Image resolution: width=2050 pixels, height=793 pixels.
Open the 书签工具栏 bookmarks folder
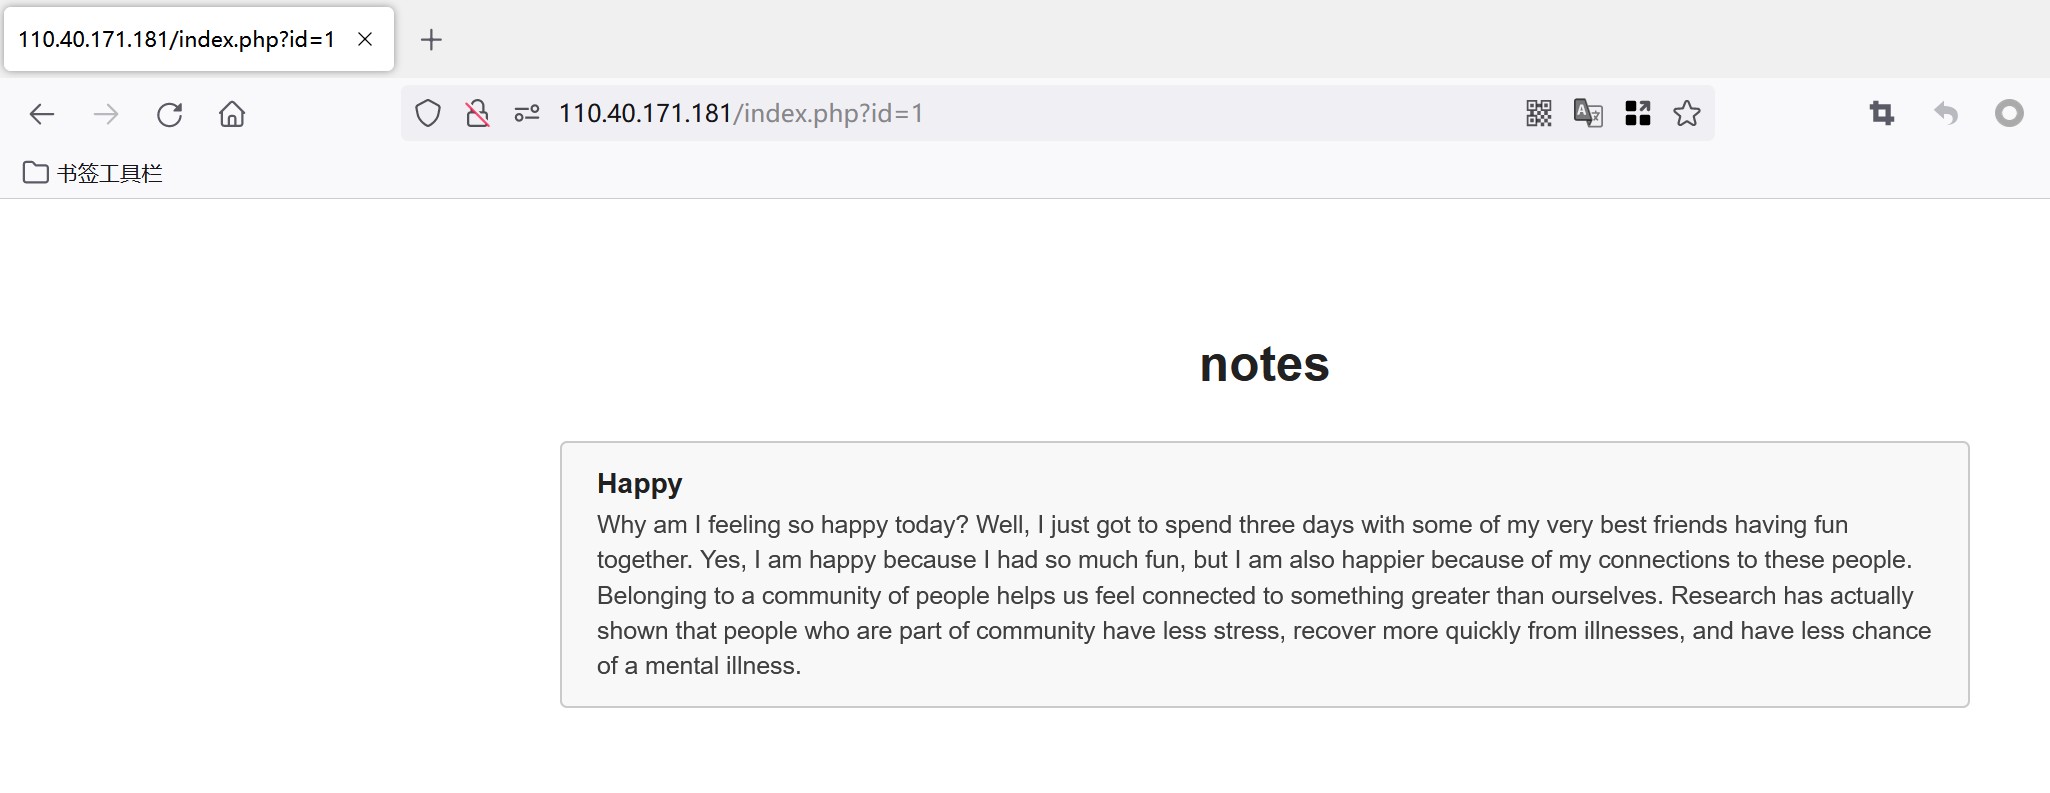point(93,173)
